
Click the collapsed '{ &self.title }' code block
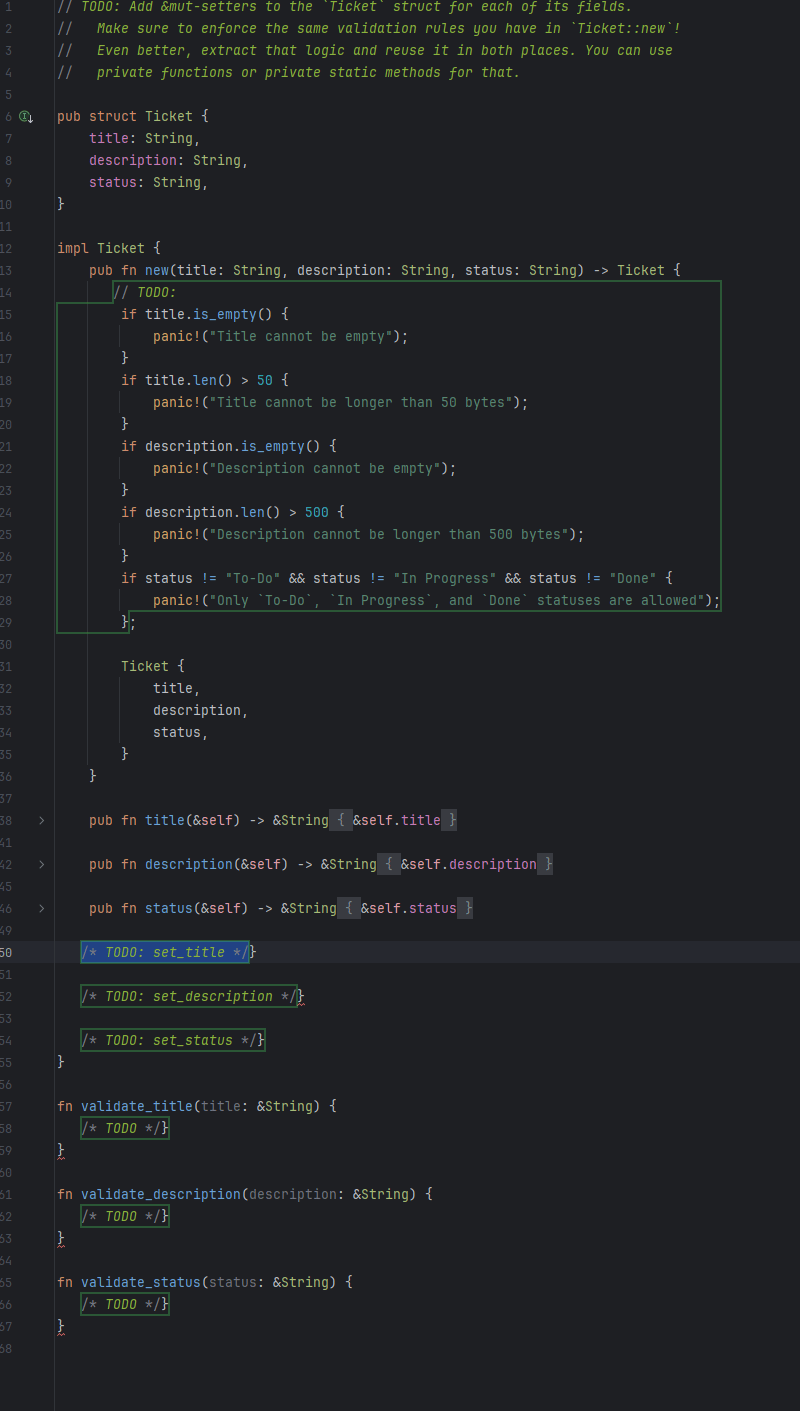[396, 820]
